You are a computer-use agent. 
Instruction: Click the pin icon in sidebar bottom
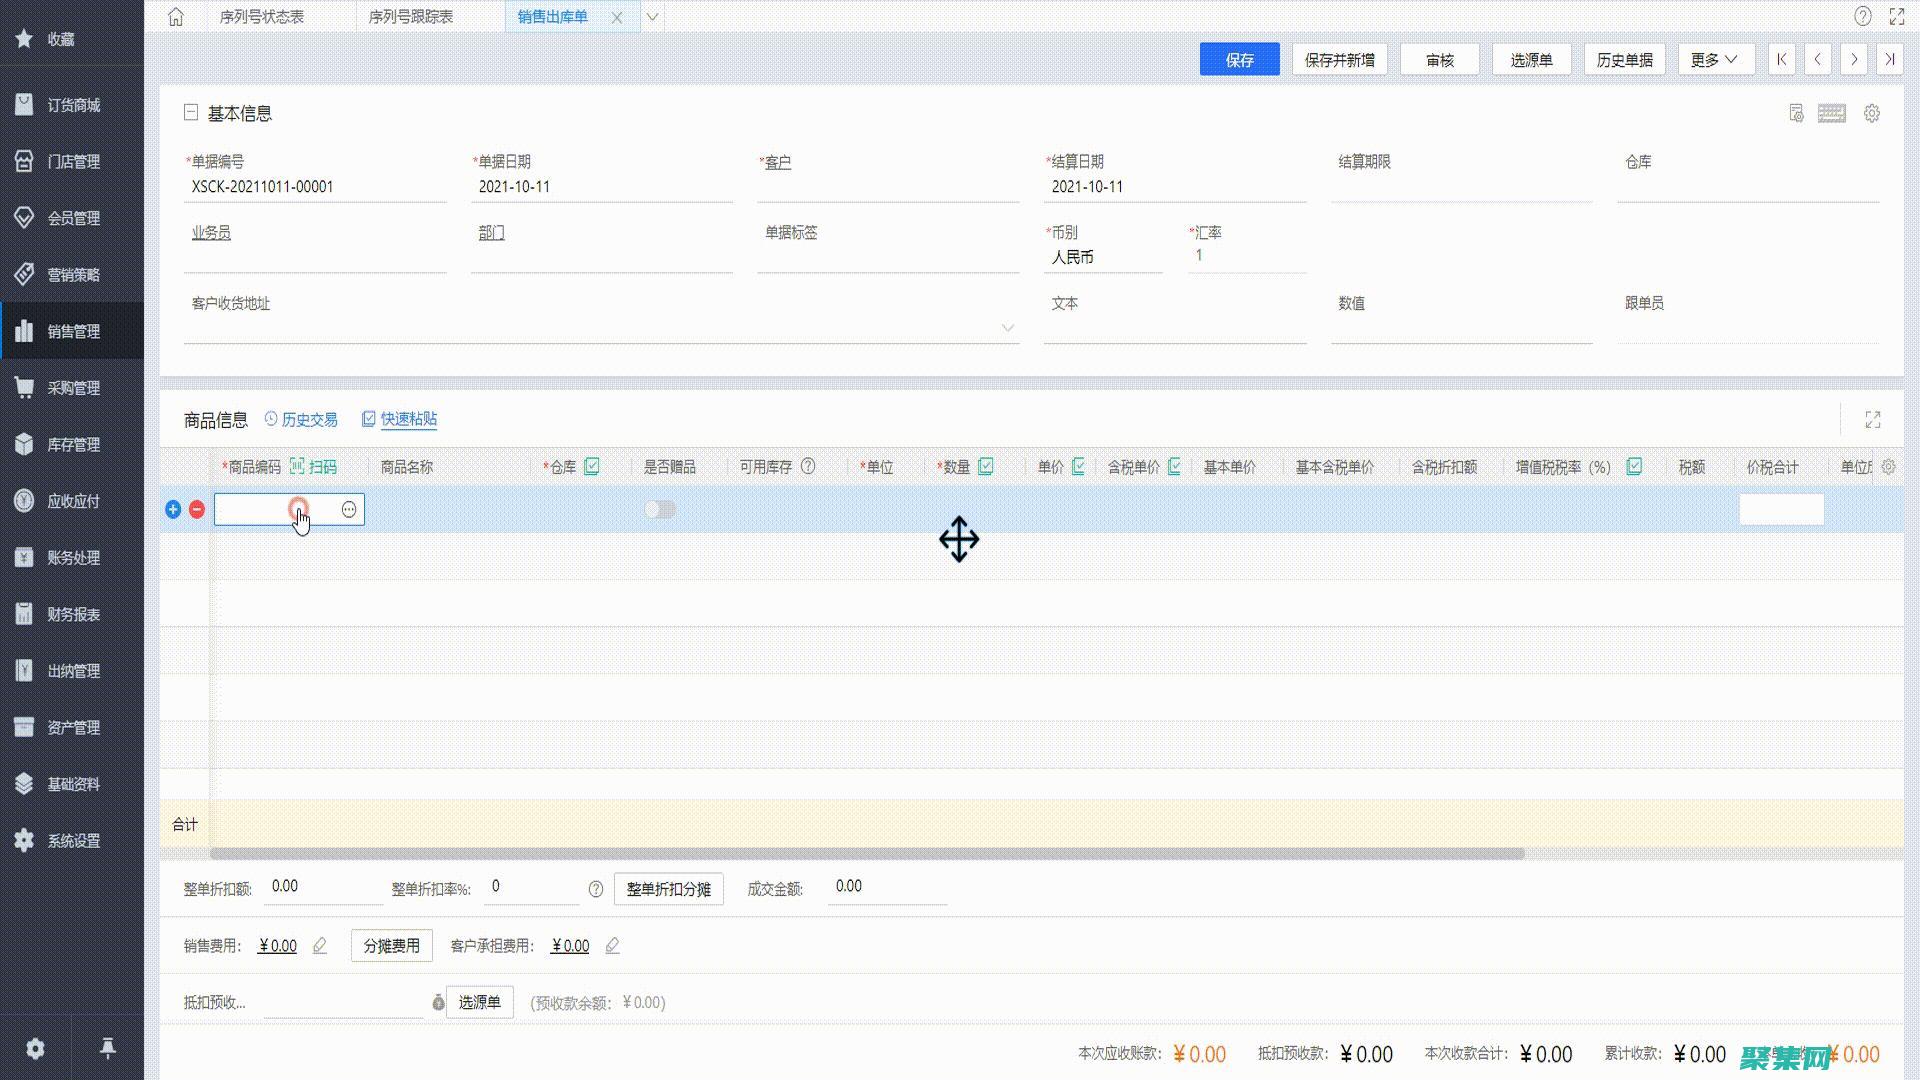108,1048
